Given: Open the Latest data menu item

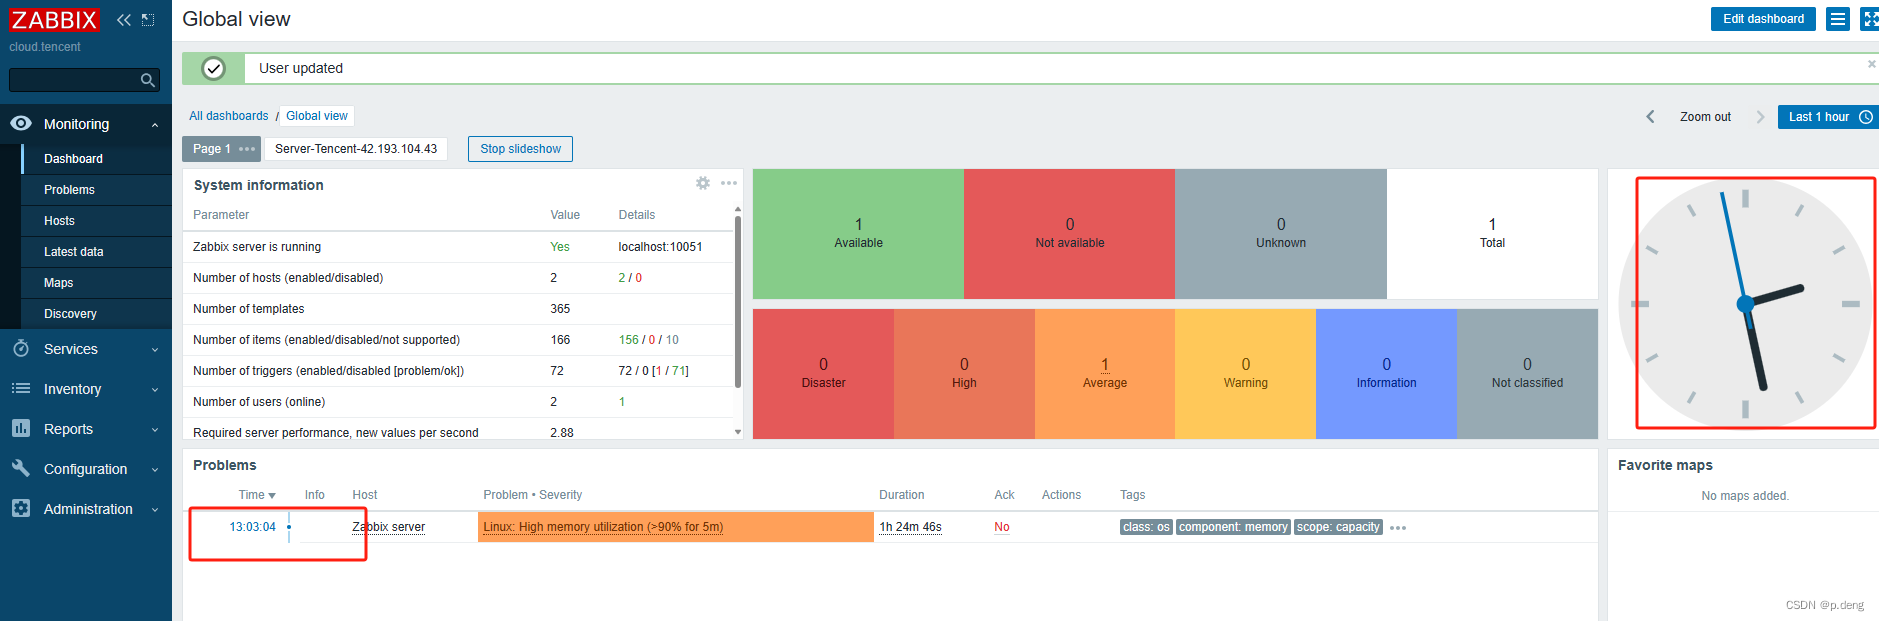Looking at the screenshot, I should point(74,252).
